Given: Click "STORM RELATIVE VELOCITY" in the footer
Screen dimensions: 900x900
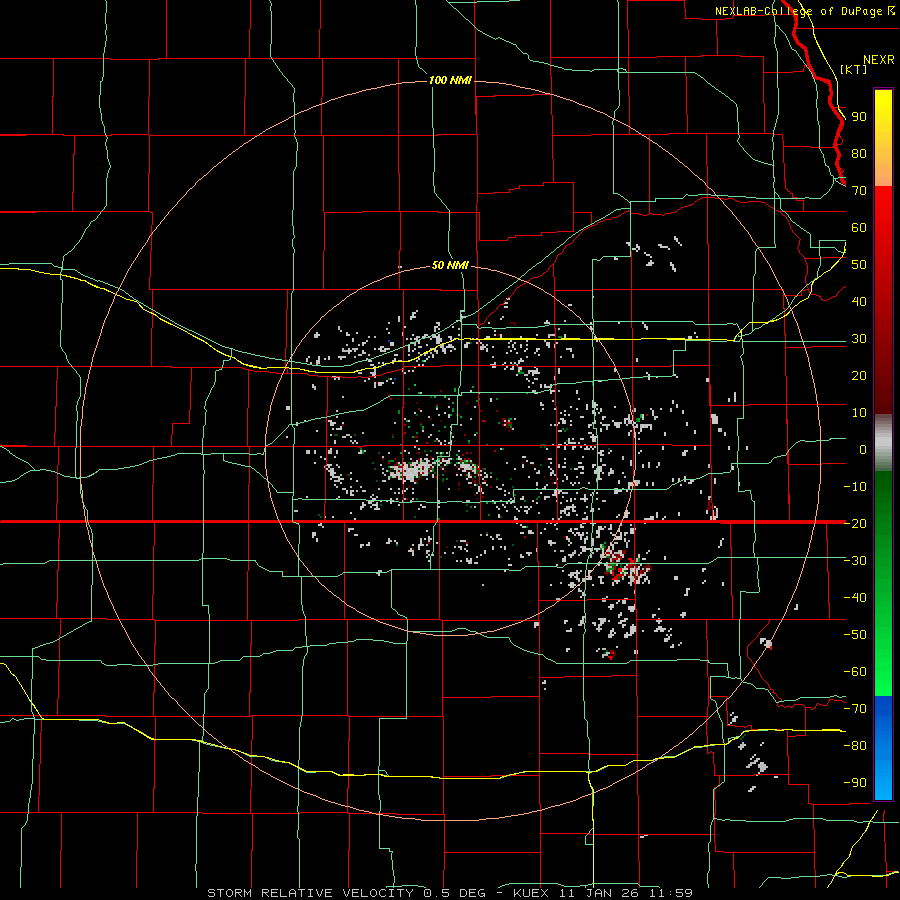Looking at the screenshot, I should (x=310, y=893).
